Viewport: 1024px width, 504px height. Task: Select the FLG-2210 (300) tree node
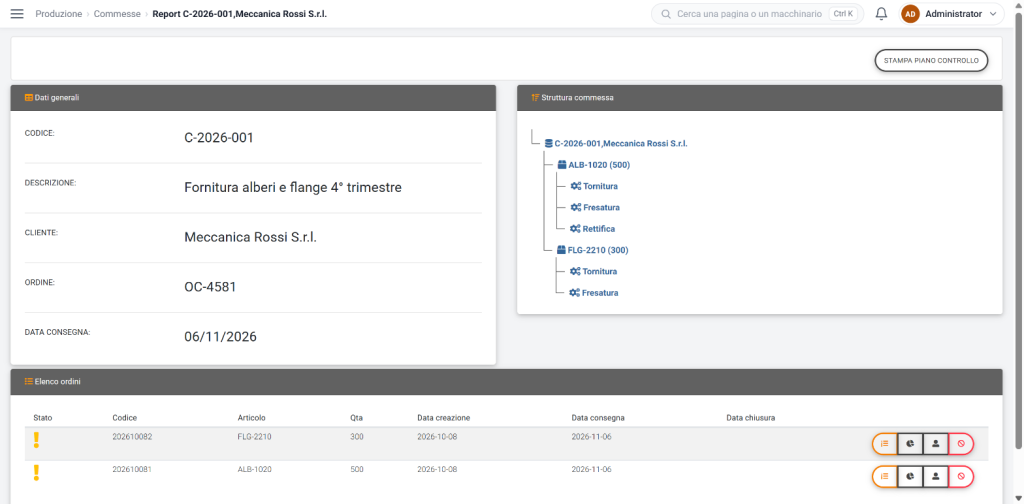593,249
